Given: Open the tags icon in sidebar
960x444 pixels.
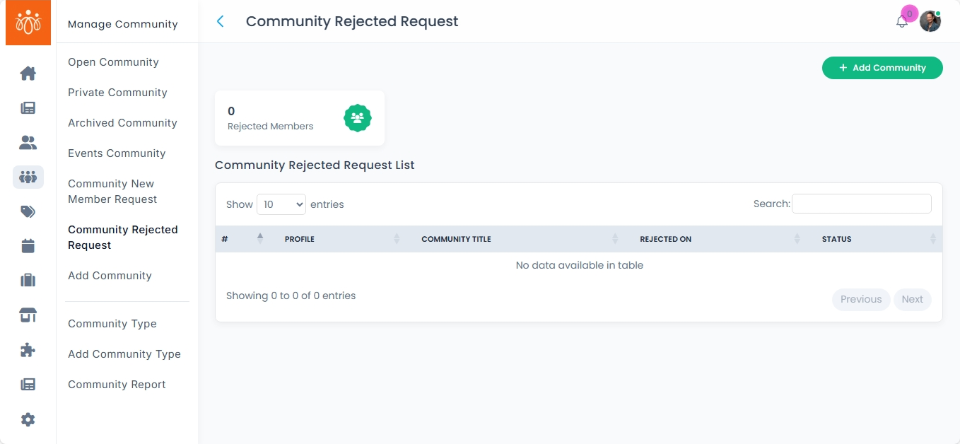Looking at the screenshot, I should pyautogui.click(x=28, y=211).
